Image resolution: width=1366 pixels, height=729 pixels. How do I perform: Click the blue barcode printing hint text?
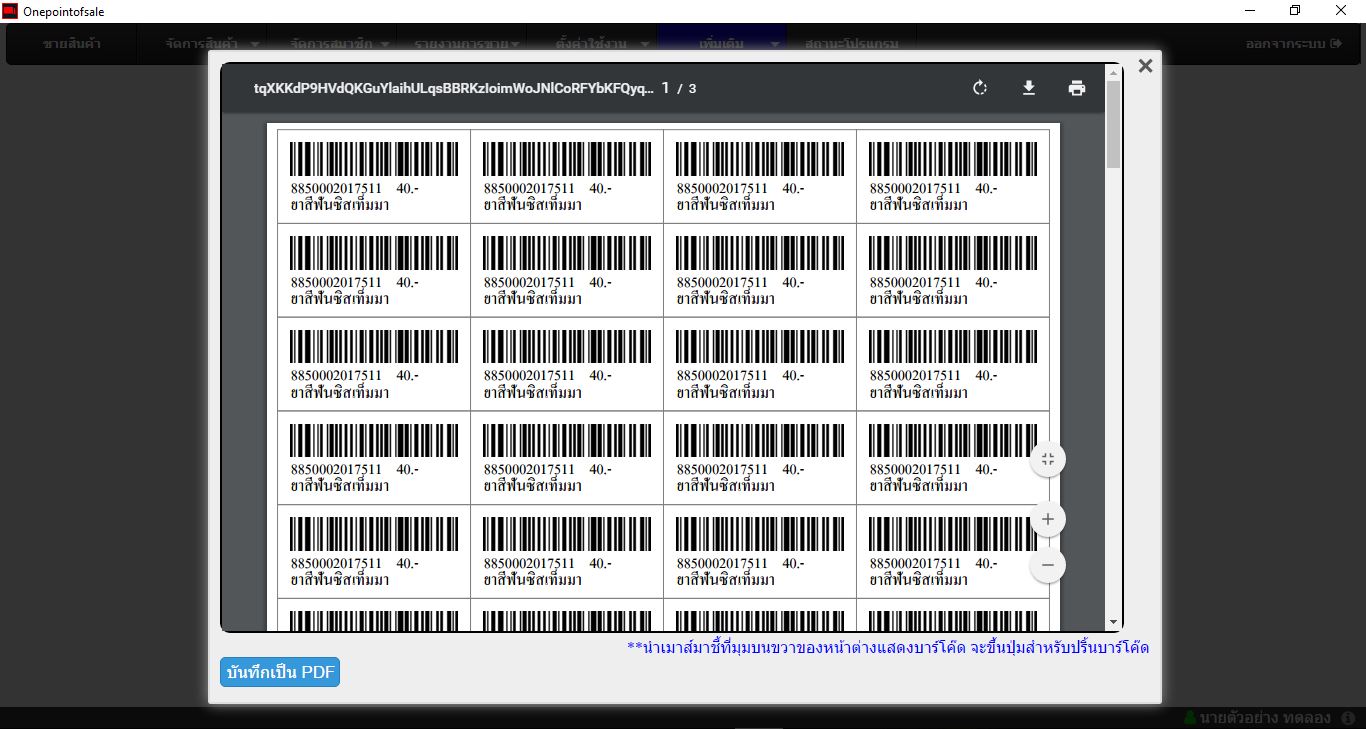888,647
